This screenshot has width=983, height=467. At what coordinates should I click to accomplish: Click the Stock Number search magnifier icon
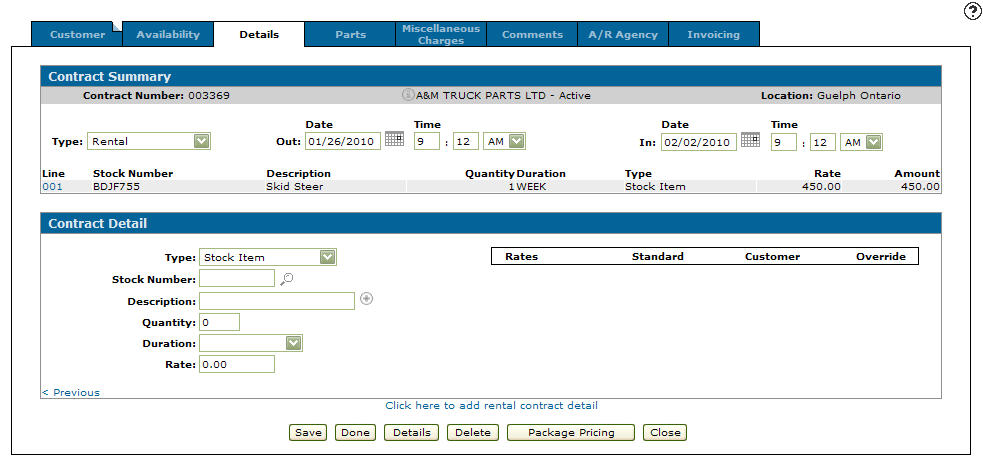pyautogui.click(x=286, y=279)
